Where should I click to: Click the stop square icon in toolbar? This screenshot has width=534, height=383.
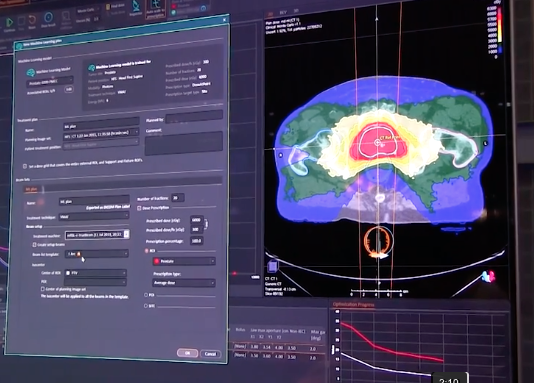(x=21, y=22)
